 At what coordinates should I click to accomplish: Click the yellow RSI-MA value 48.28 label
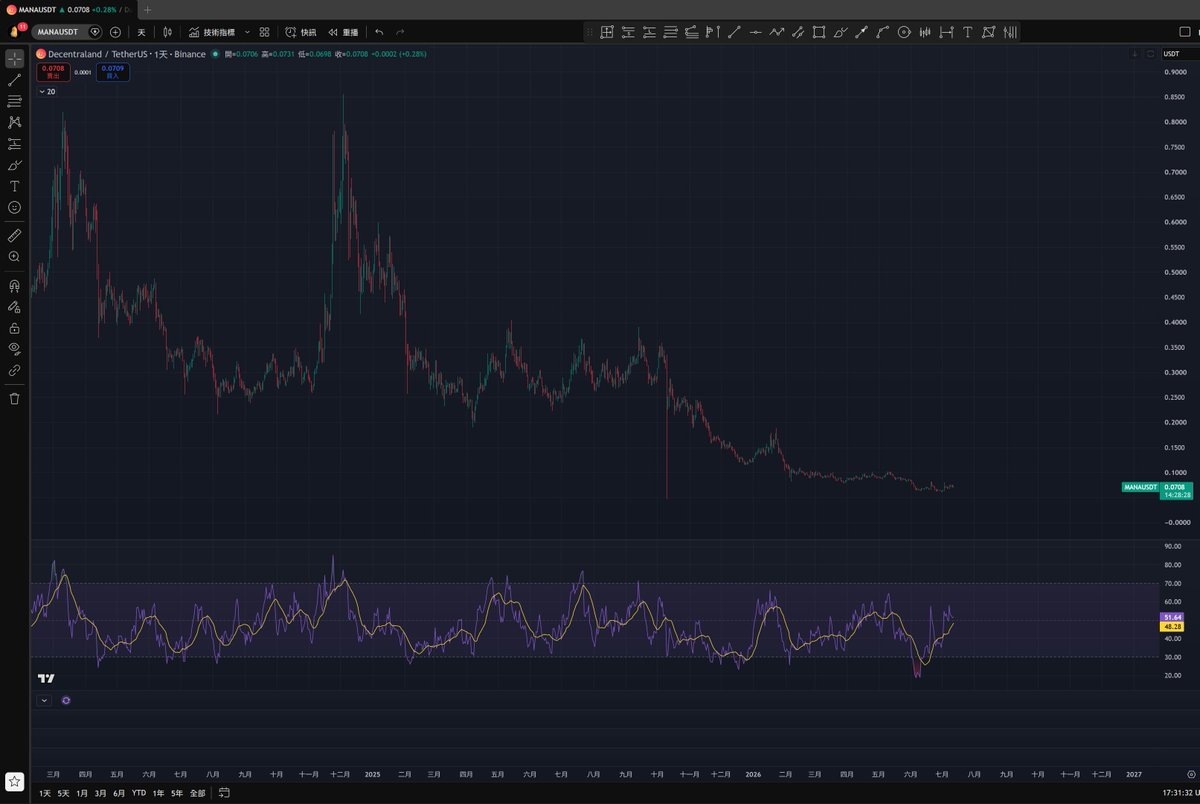[1174, 626]
